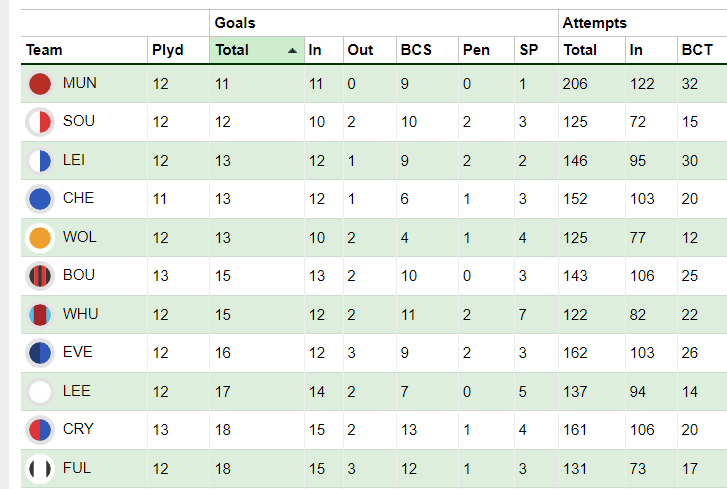Image resolution: width=727 pixels, height=489 pixels.
Task: Sort table by BCS column header
Action: 416,50
